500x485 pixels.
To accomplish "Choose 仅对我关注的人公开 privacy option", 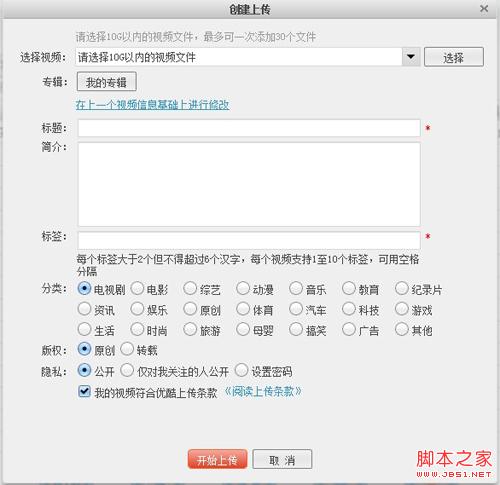I will (127, 370).
